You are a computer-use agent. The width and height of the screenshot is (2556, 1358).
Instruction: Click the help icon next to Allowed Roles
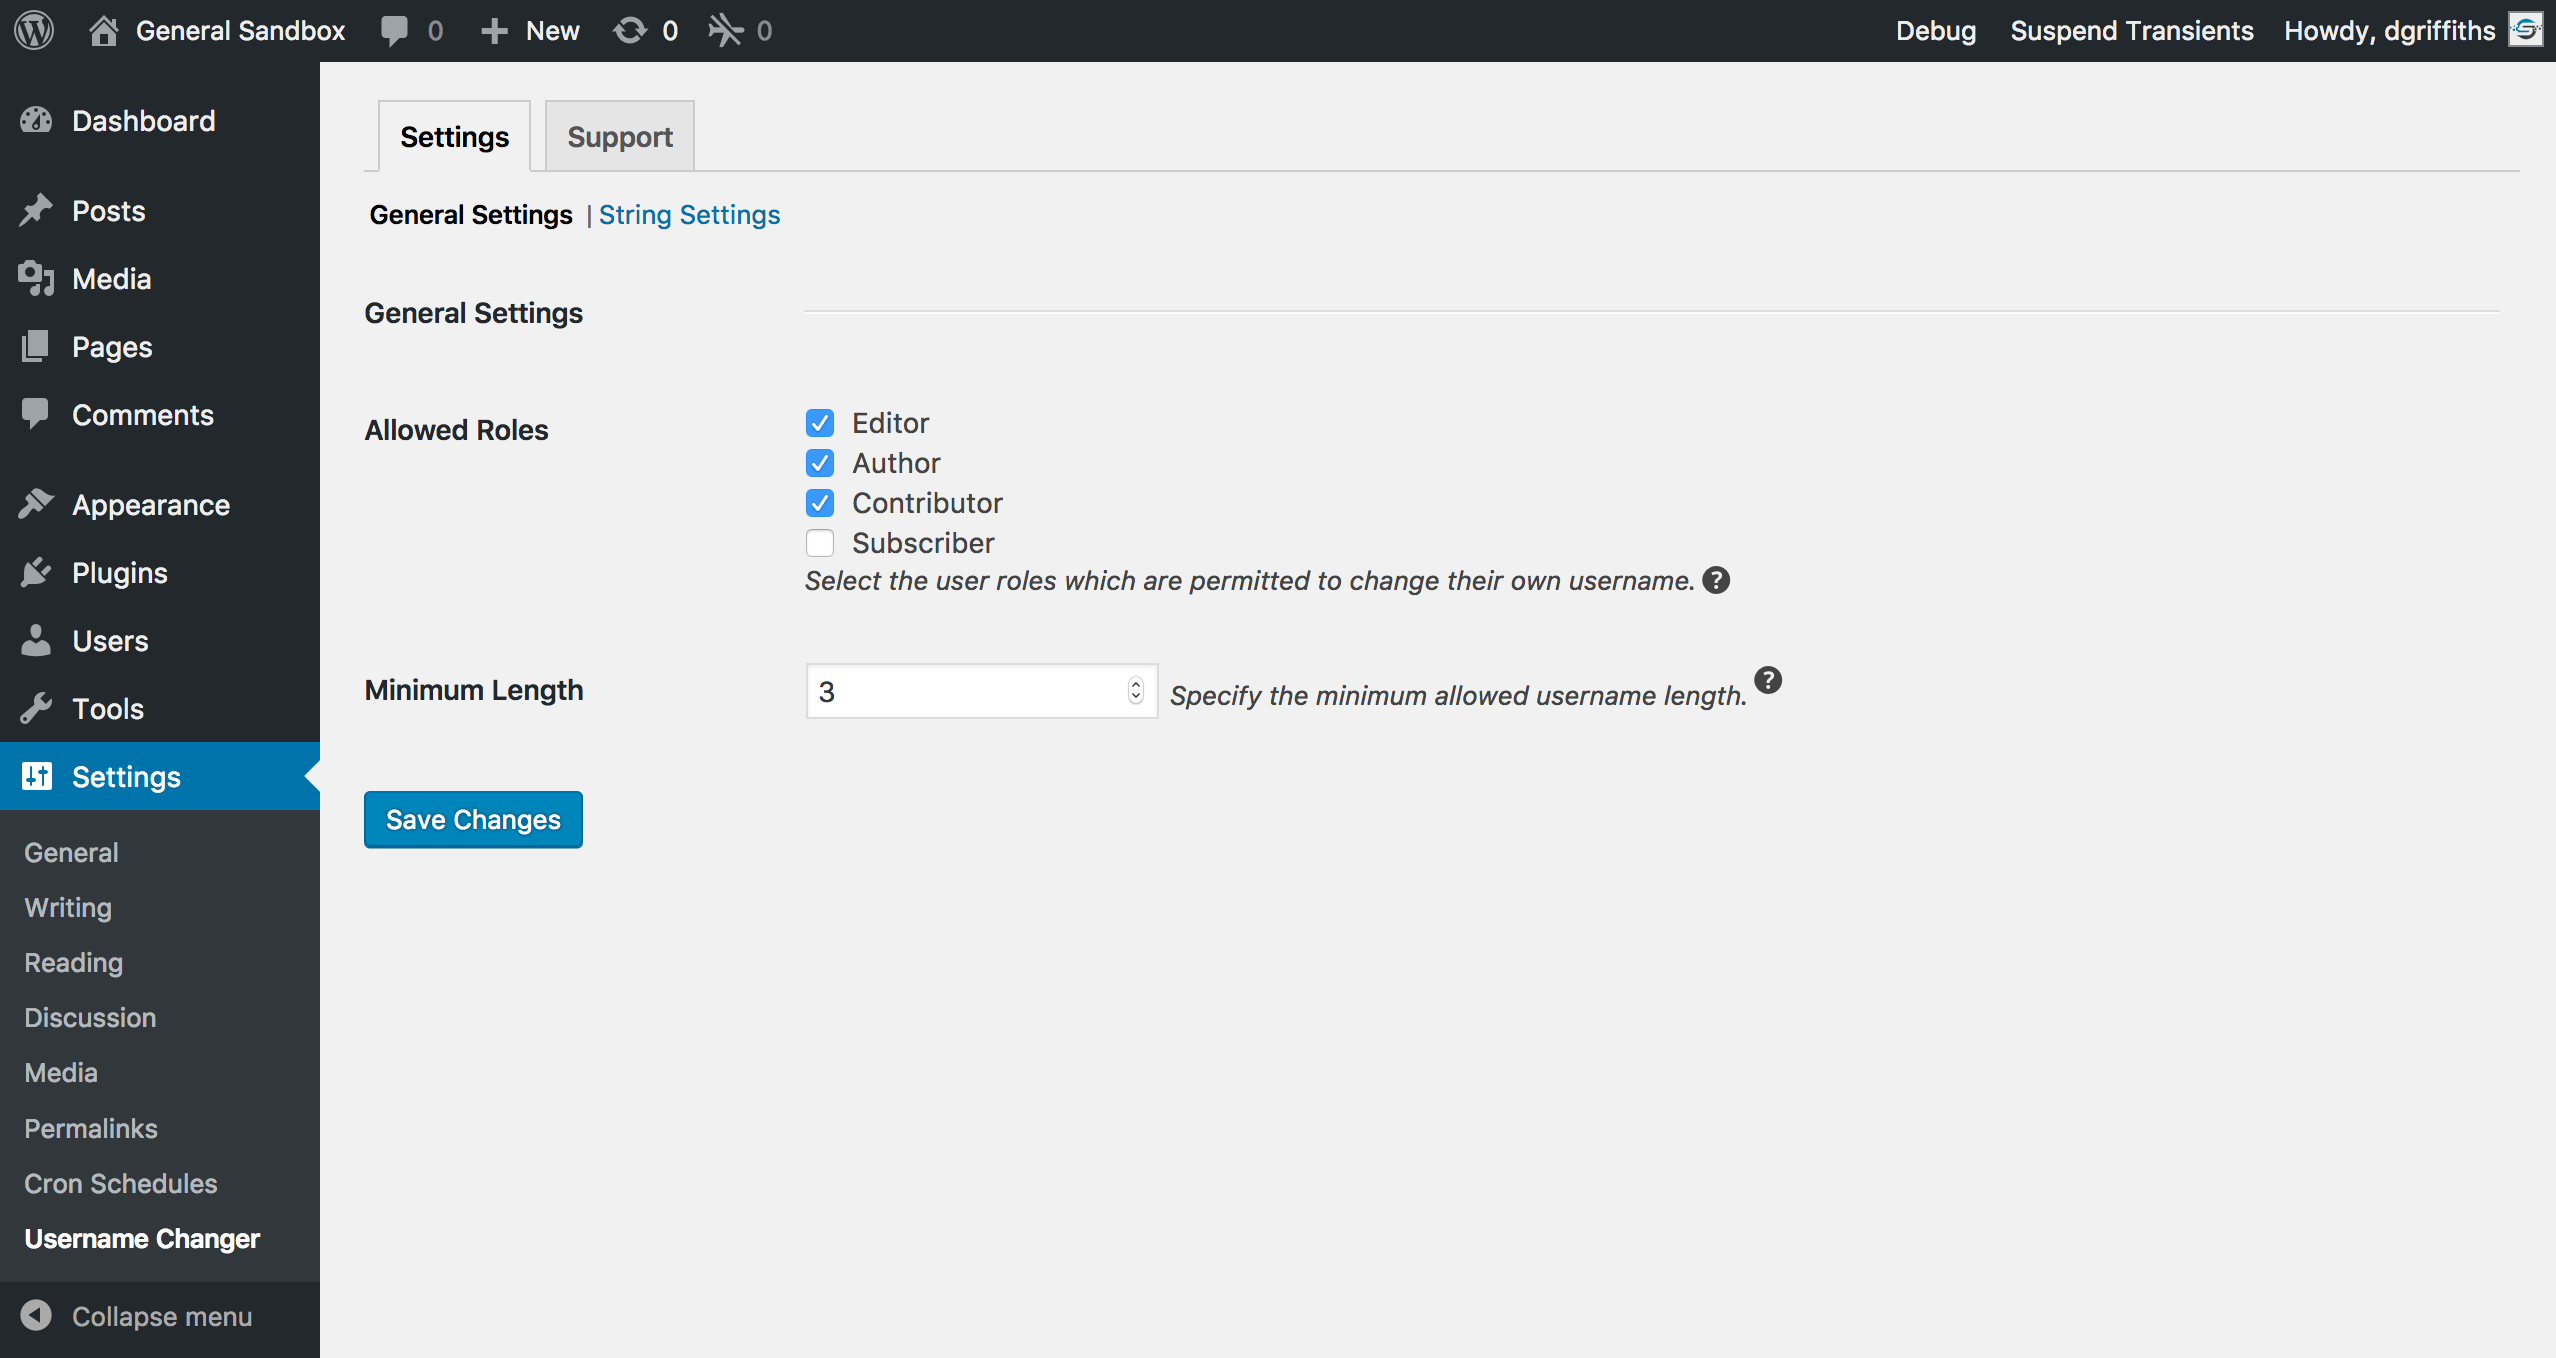1721,580
